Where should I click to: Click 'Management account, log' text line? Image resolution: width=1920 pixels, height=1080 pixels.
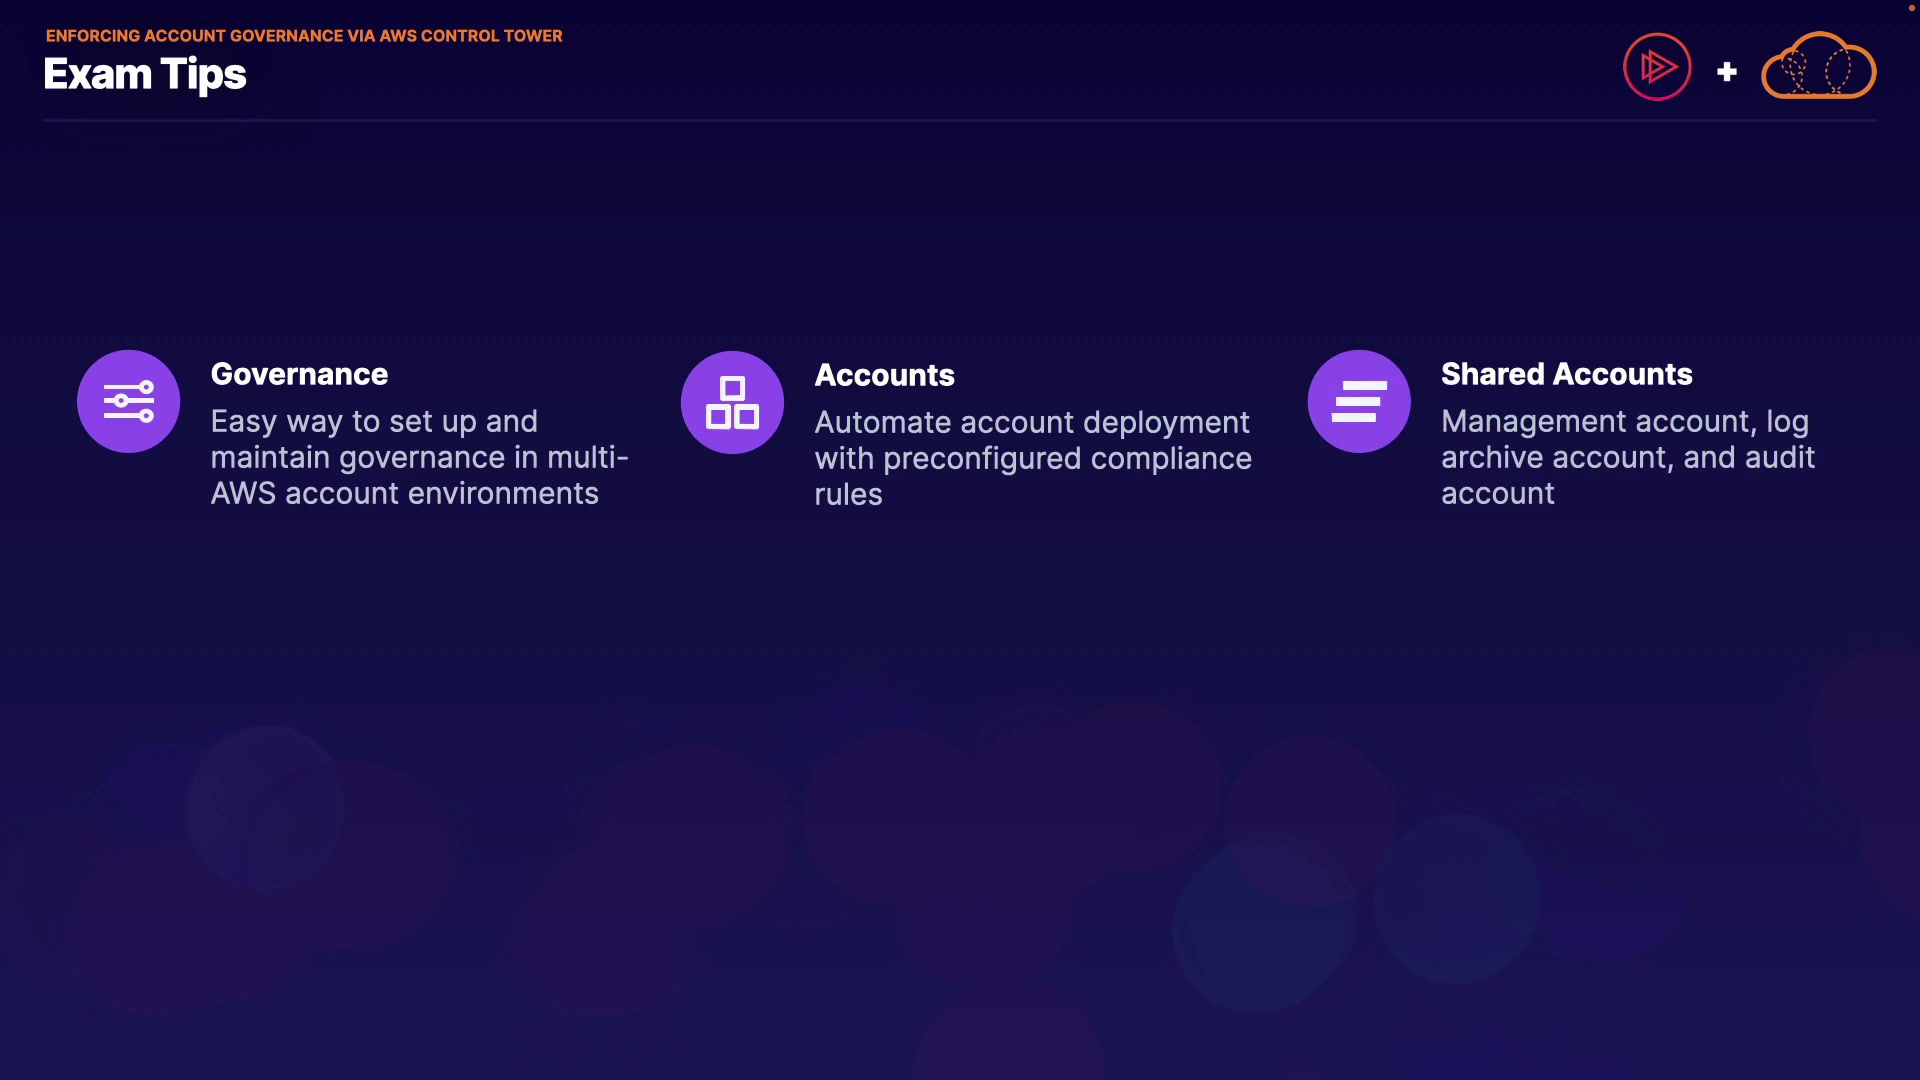pyautogui.click(x=1624, y=421)
